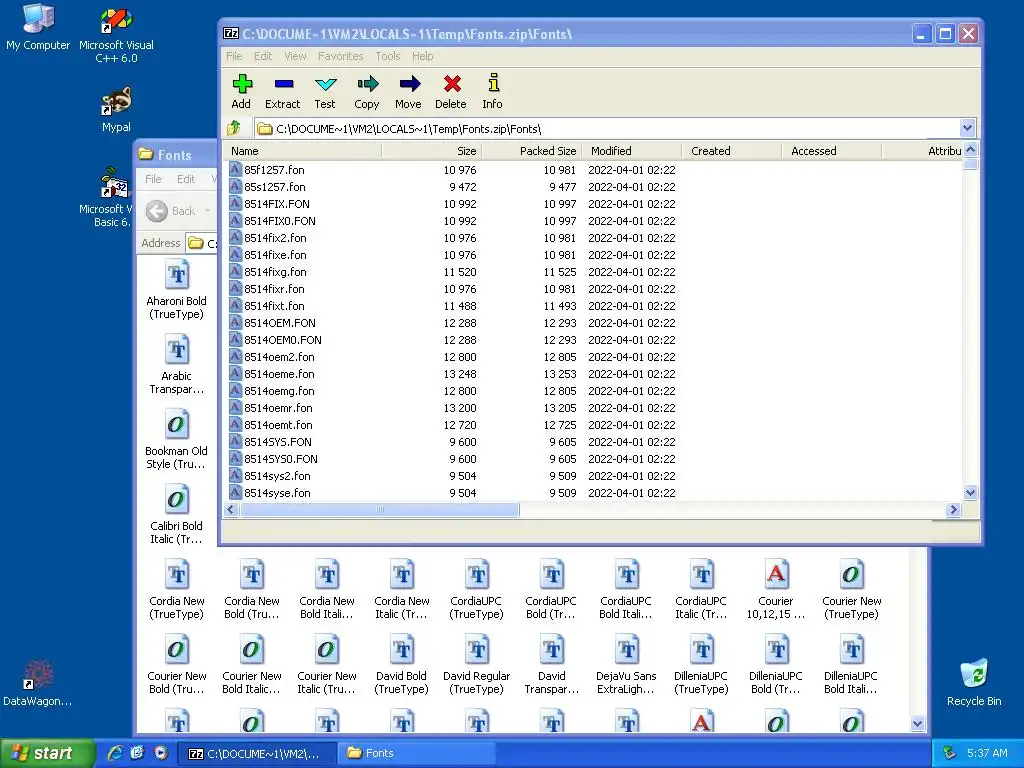Select Bookman Old Style font icon
Screen dimensions: 1024x768
coord(176,440)
